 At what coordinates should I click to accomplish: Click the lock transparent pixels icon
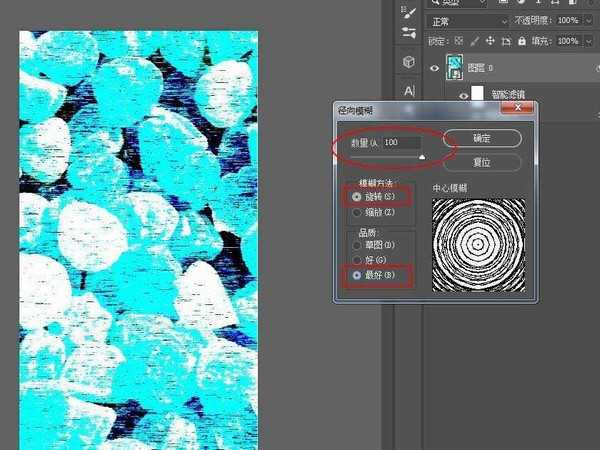point(460,40)
